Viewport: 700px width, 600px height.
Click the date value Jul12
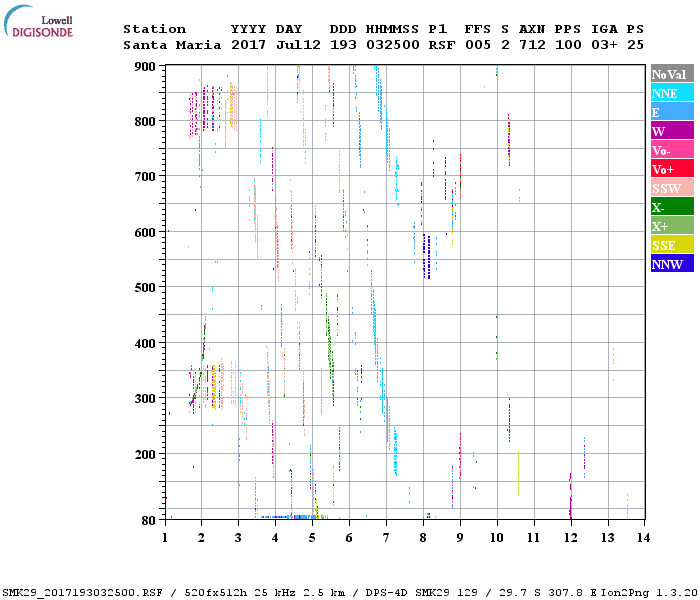click(x=298, y=45)
